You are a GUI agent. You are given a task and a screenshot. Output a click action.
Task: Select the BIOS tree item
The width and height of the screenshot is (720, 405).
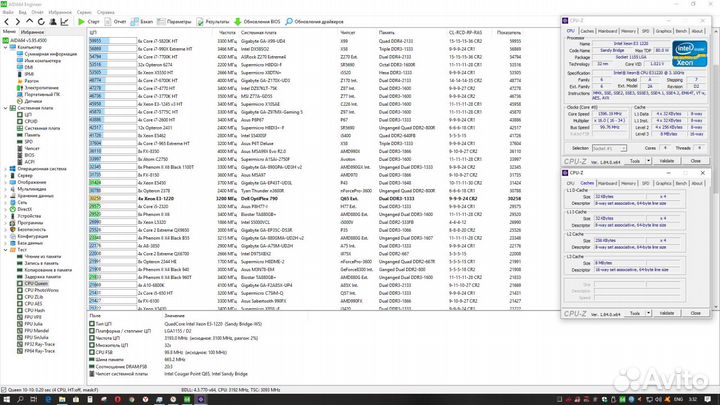pyautogui.click(x=29, y=155)
